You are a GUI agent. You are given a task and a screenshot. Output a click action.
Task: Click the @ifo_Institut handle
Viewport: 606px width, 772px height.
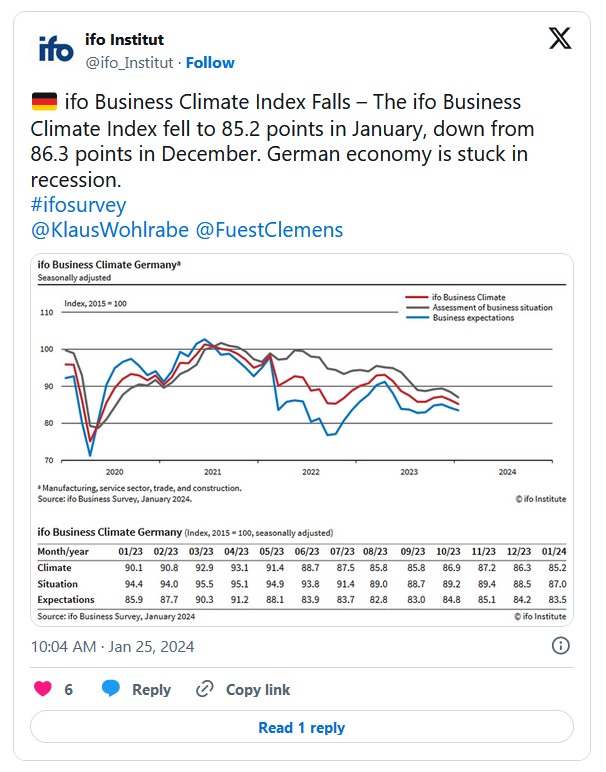[129, 62]
